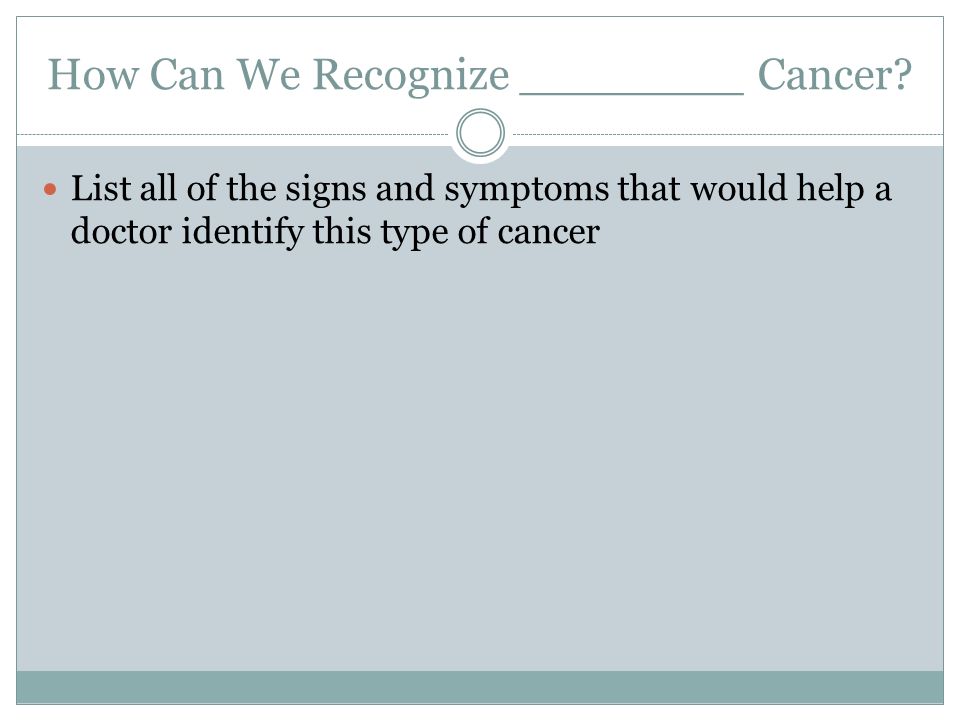The width and height of the screenshot is (960, 720).
Task: Click the word "Can" in the title
Action: coord(187,75)
